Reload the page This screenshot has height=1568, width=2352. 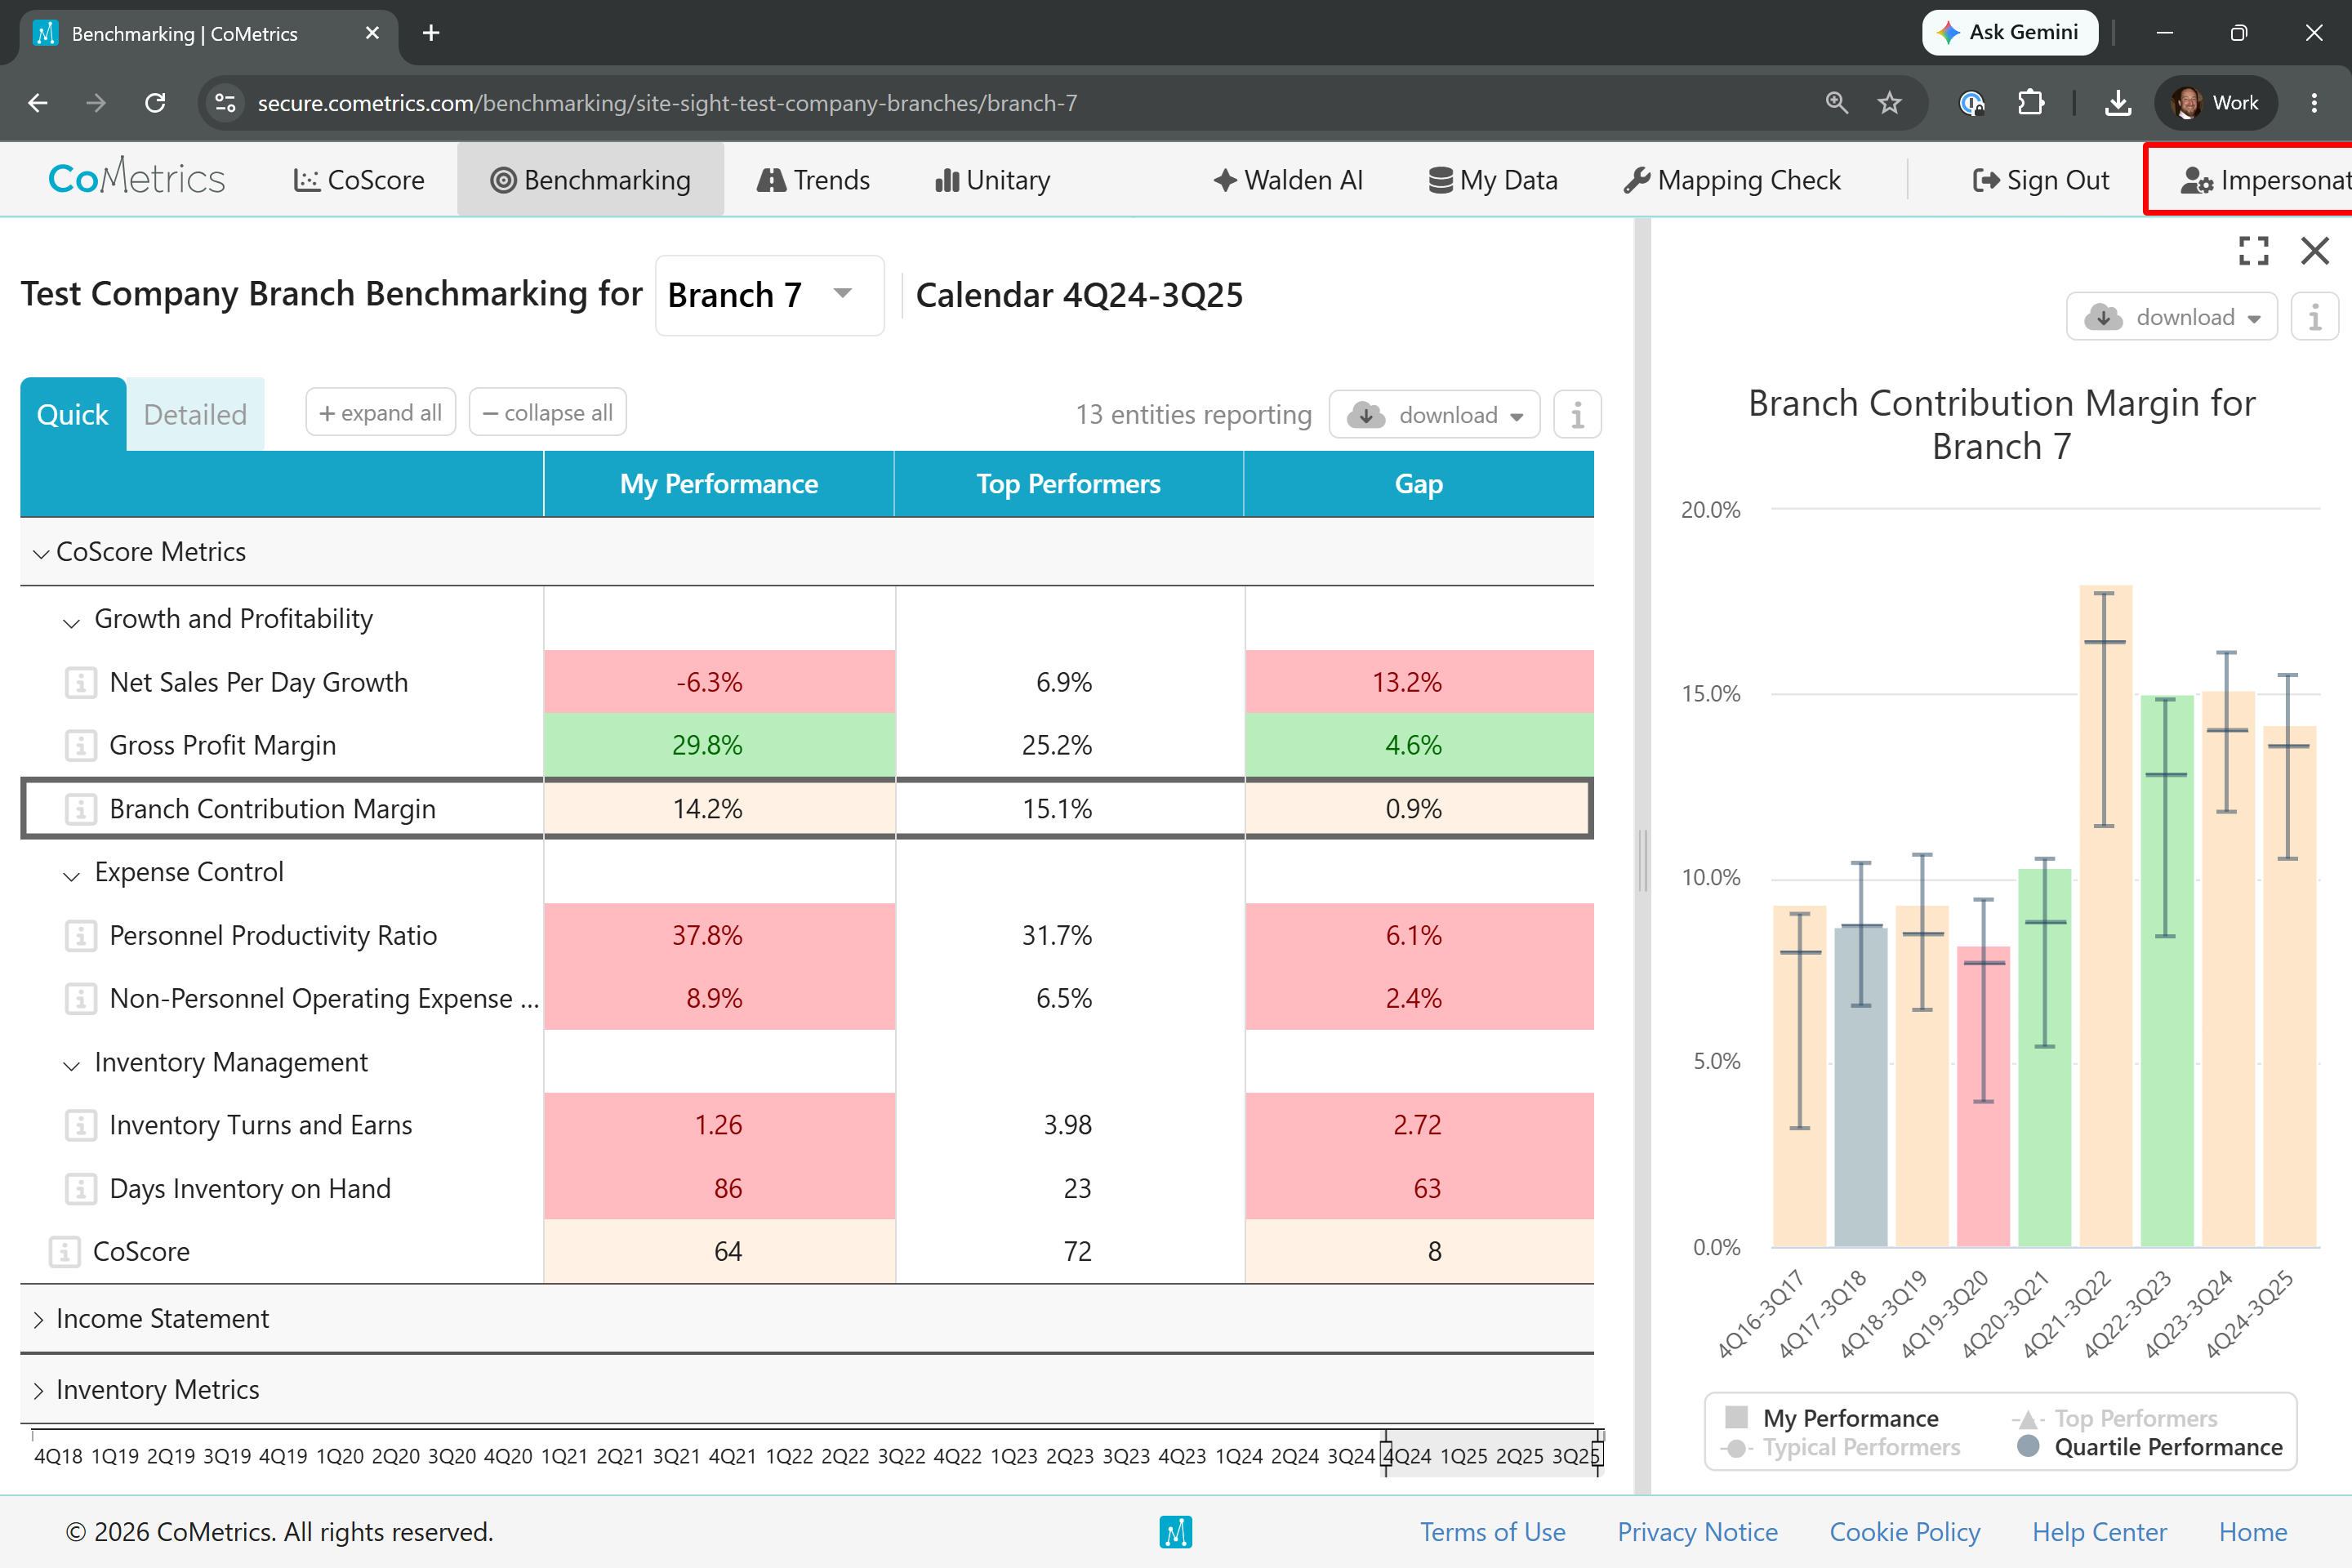click(155, 103)
